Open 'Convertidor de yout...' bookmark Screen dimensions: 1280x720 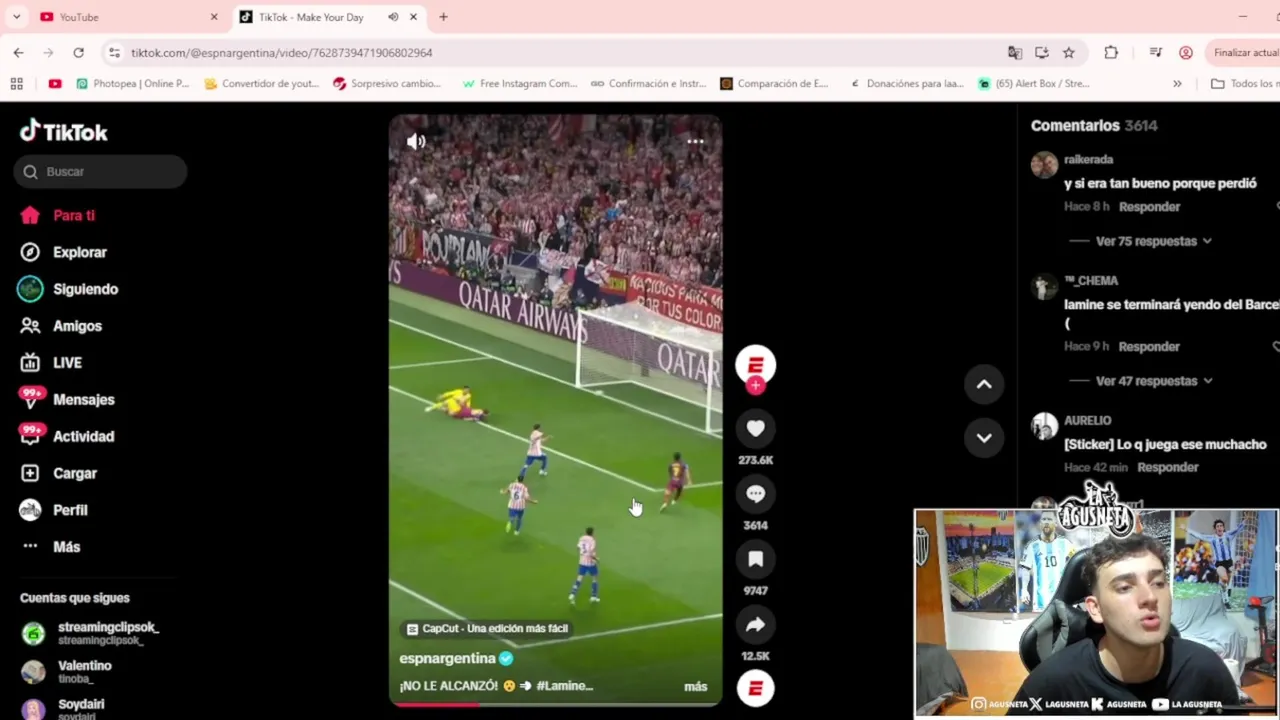tap(261, 84)
